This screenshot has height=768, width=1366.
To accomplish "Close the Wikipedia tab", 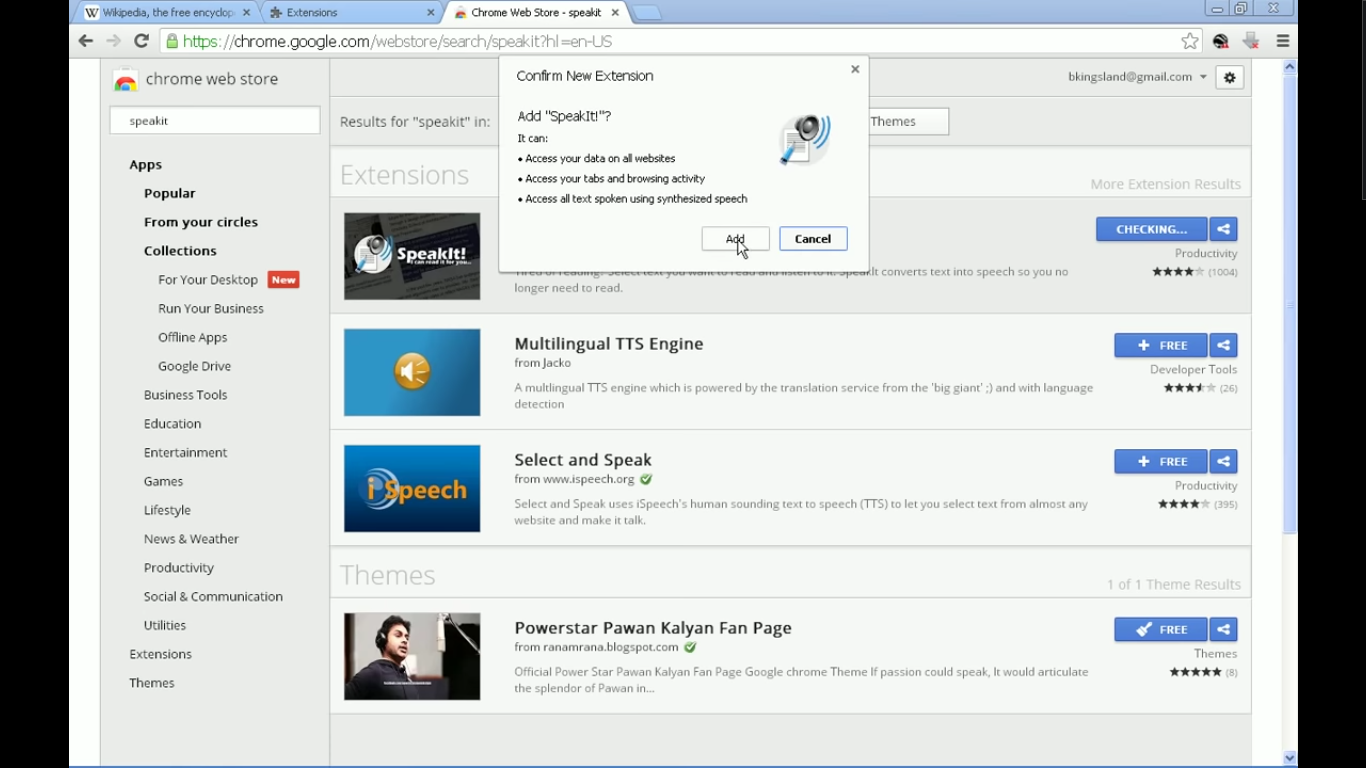I will tap(246, 13).
